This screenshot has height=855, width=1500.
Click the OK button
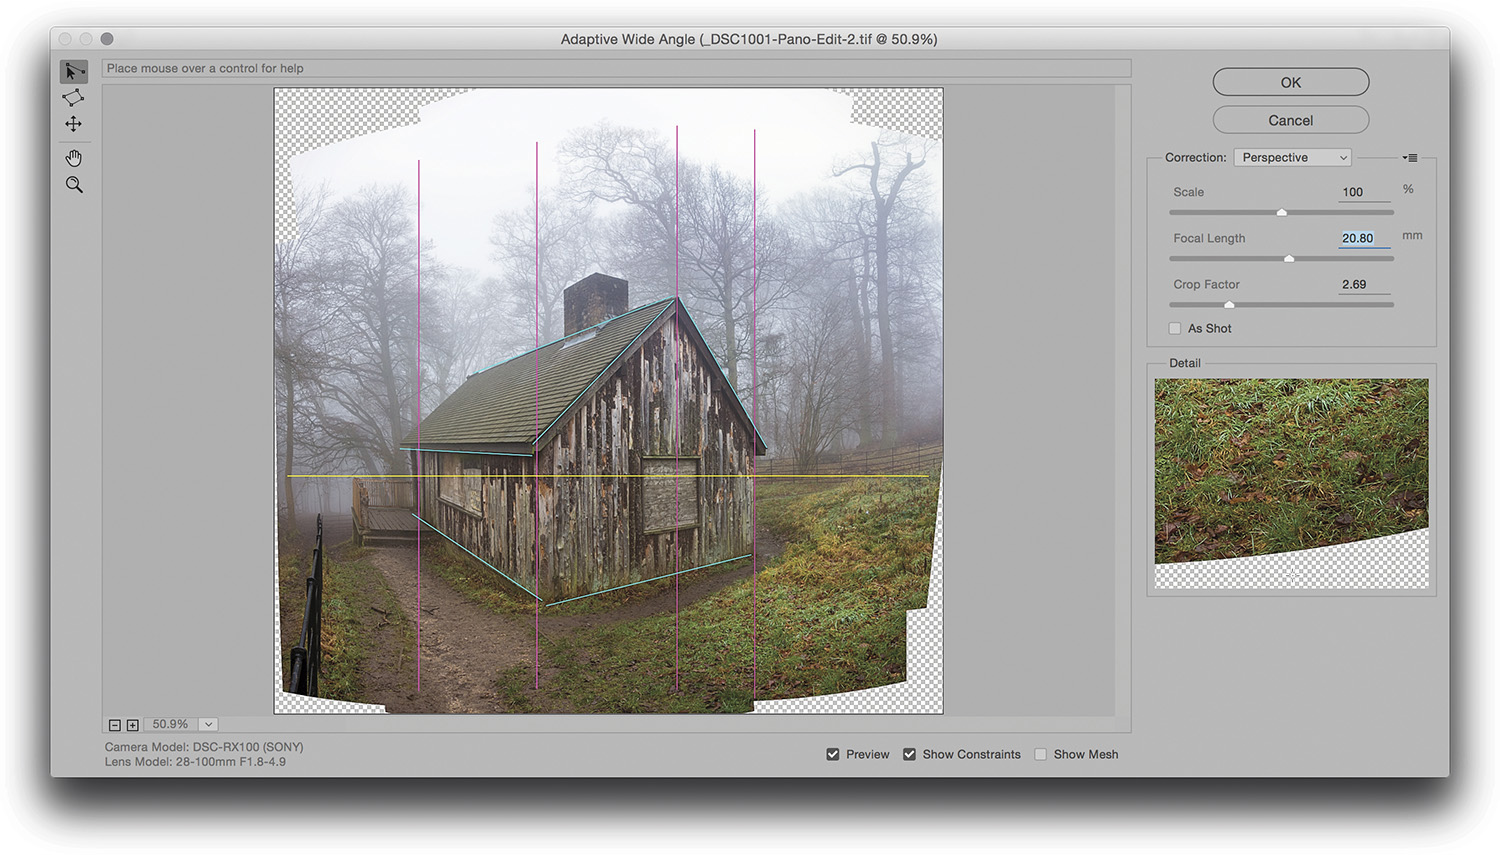(x=1291, y=82)
